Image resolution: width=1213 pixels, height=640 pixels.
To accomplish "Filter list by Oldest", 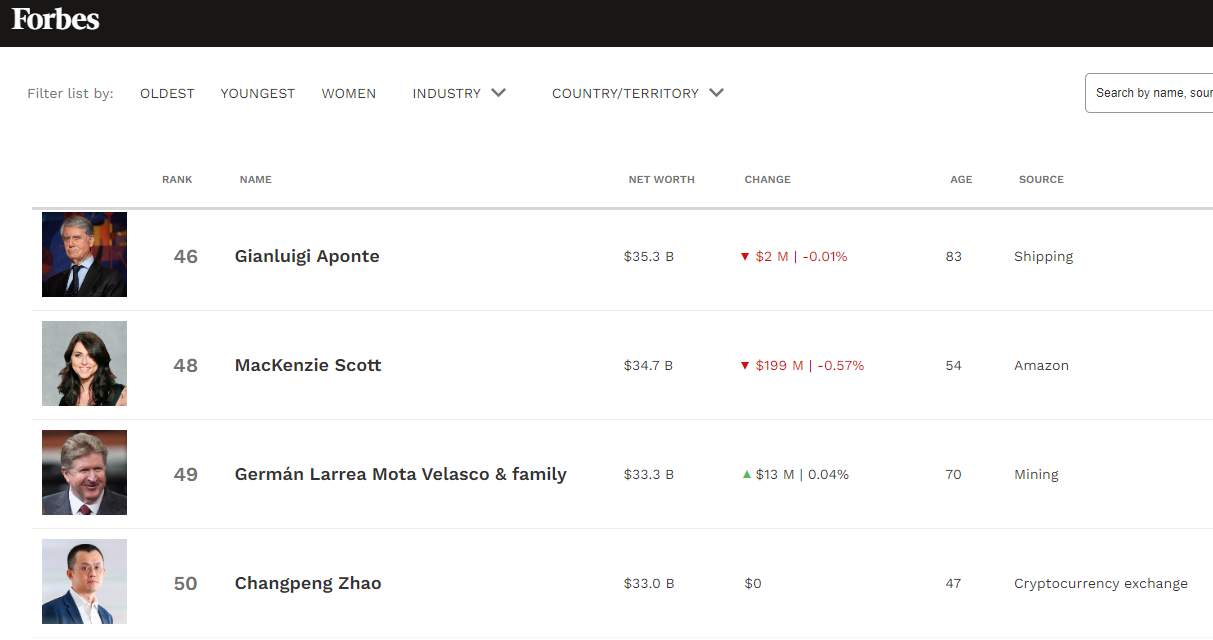I will 167,93.
